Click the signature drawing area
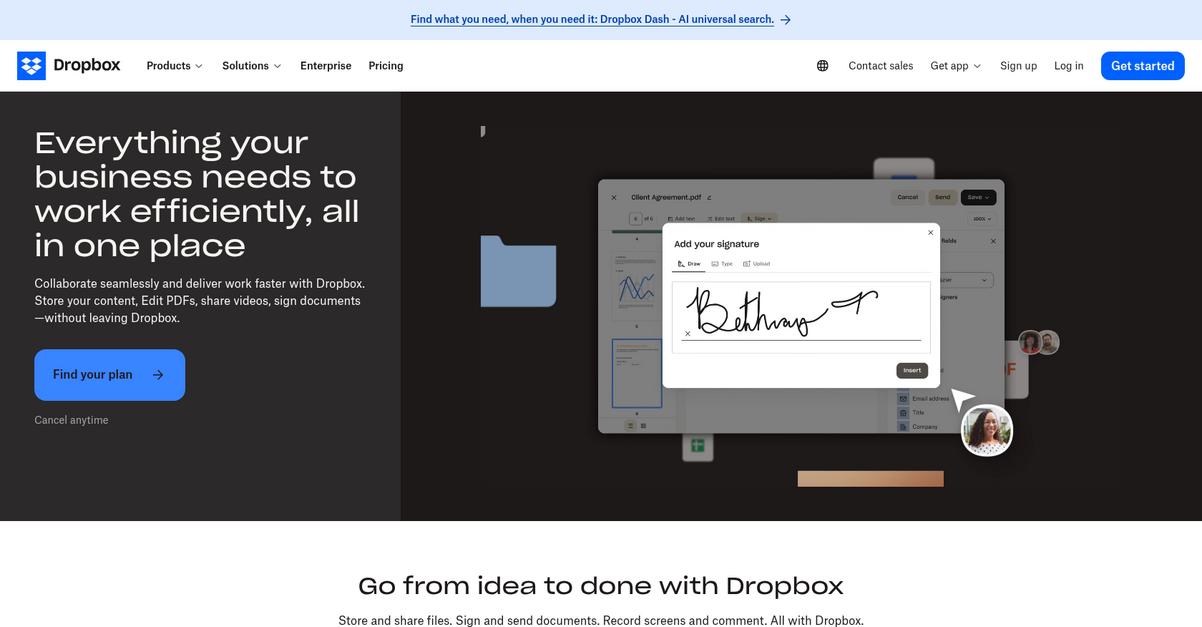1202x627 pixels. [x=801, y=317]
